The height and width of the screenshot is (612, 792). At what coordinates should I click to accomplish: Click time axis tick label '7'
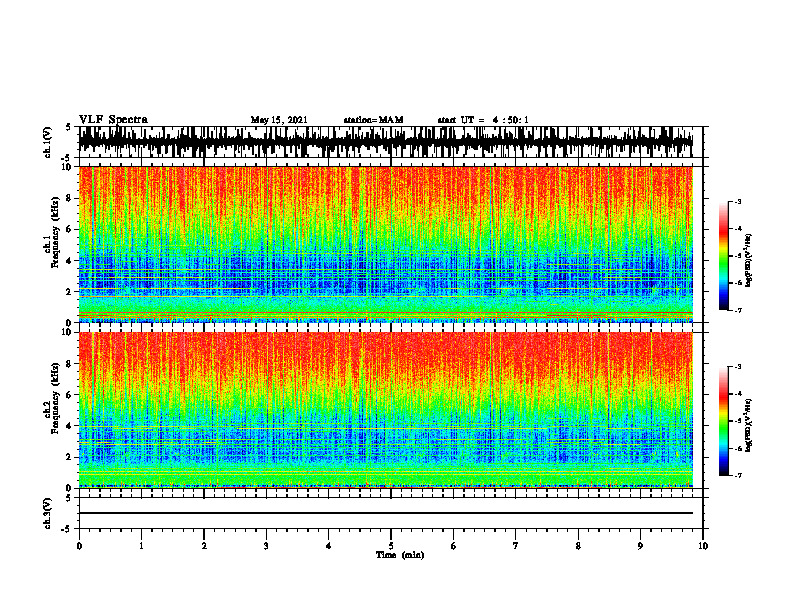[516, 546]
